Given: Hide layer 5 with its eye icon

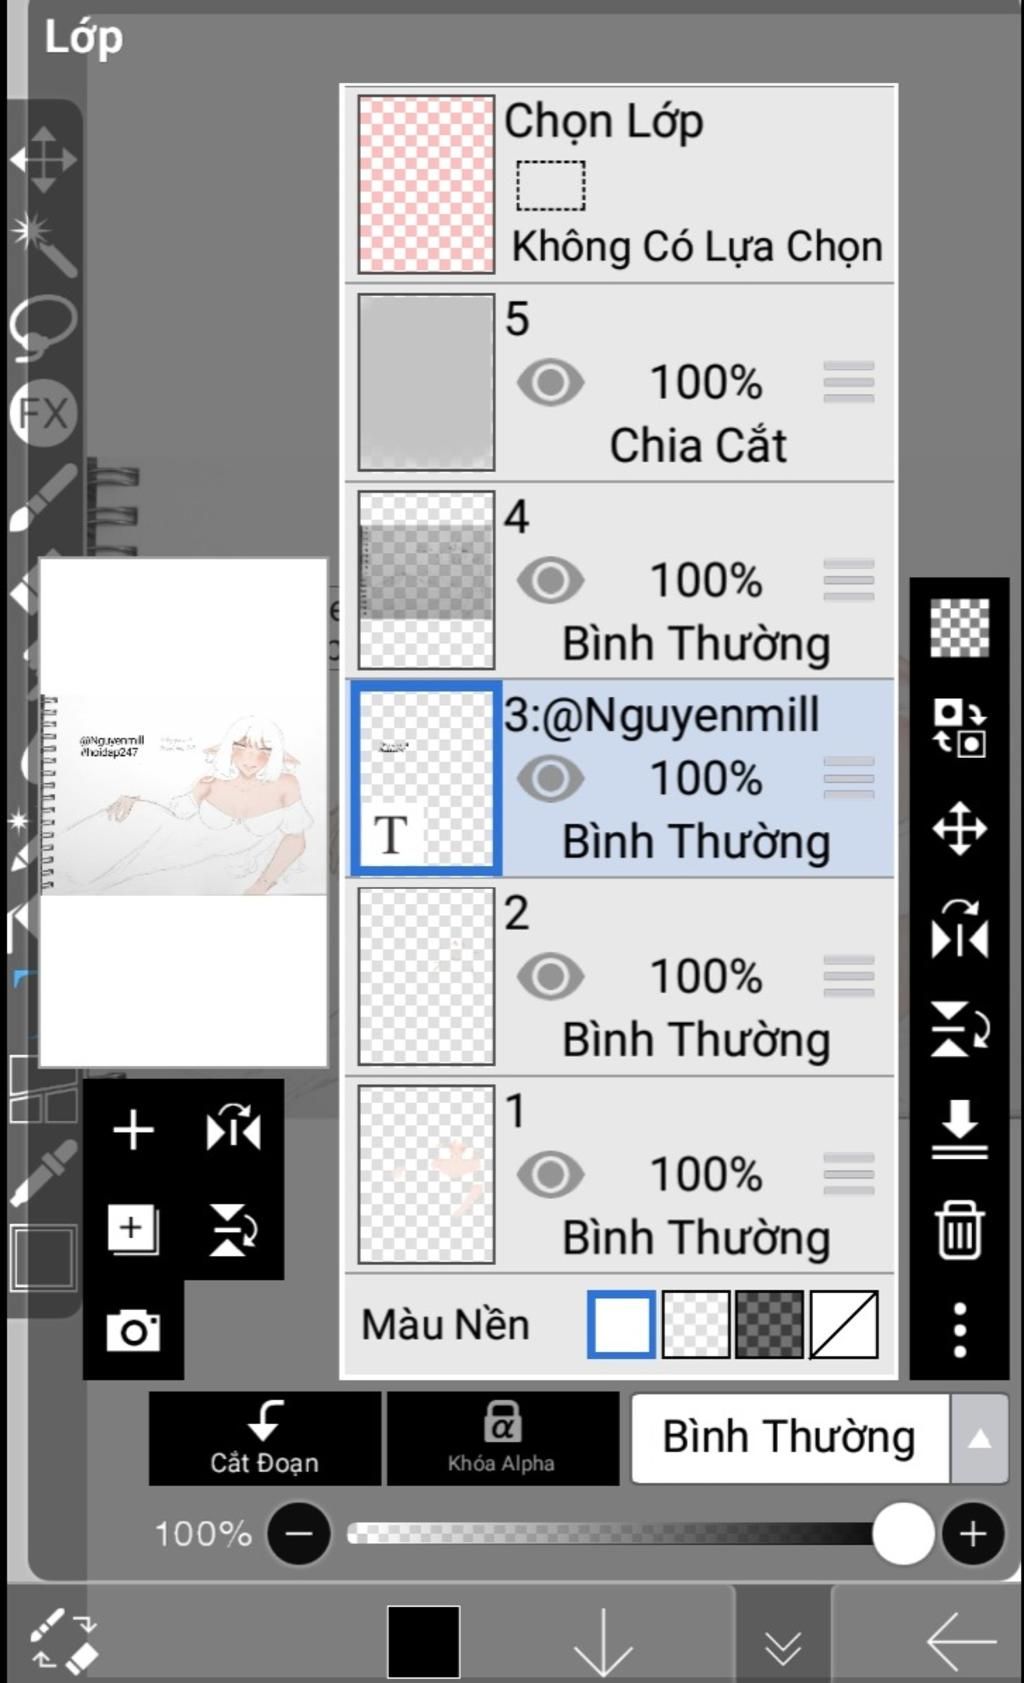Looking at the screenshot, I should click(x=550, y=383).
